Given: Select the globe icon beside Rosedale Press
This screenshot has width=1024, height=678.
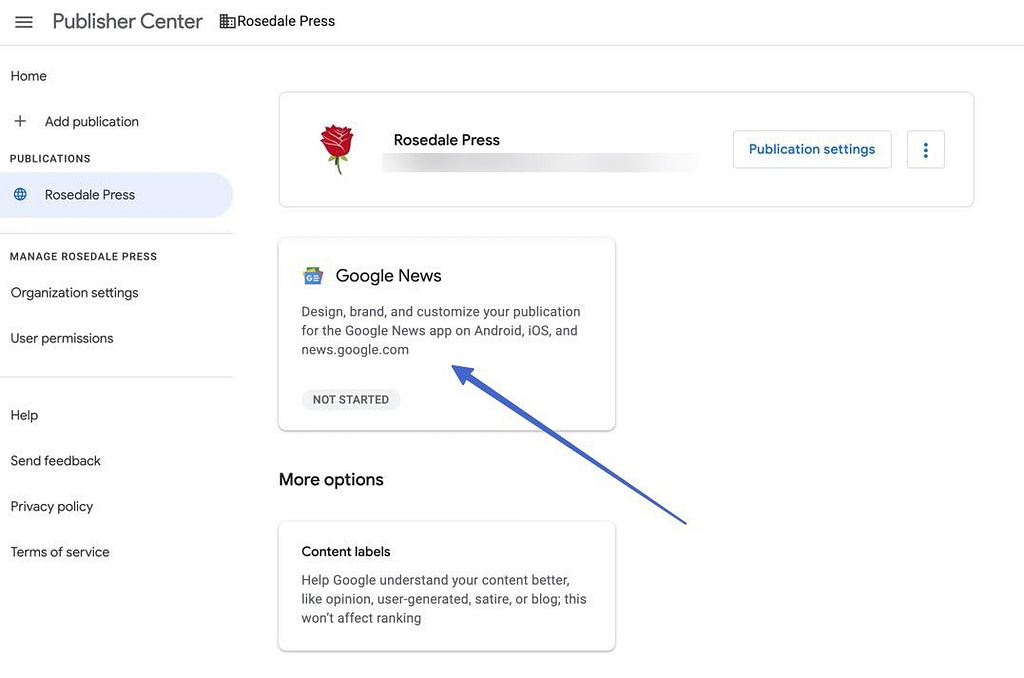Looking at the screenshot, I should coord(20,194).
